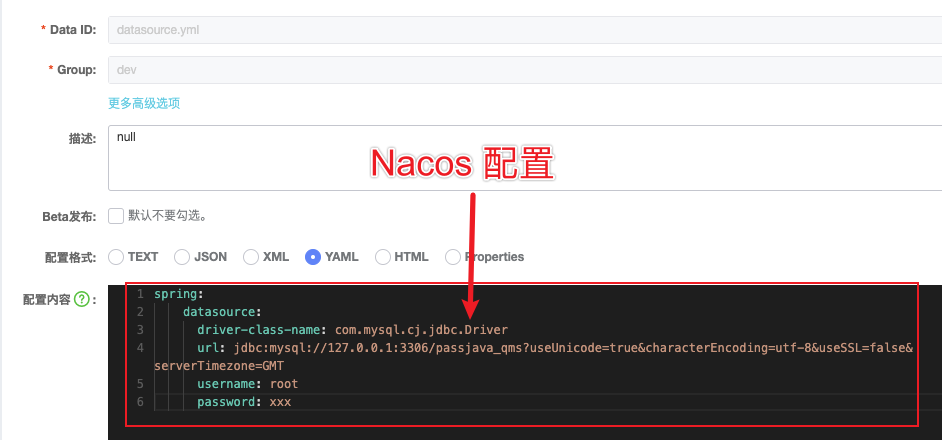Click the driver-class-name line in editor
Image resolution: width=942 pixels, height=440 pixels.
point(352,330)
